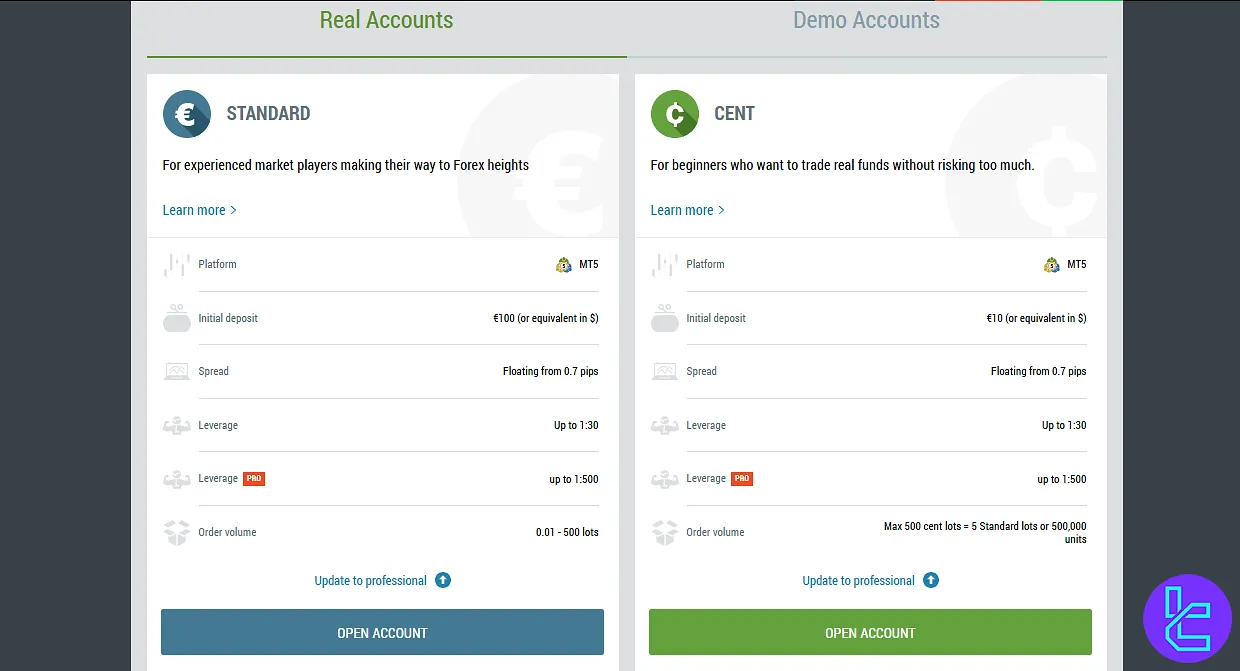1240x671 pixels.
Task: Click the purple logo in the bottom right corner
Action: coord(1188,618)
